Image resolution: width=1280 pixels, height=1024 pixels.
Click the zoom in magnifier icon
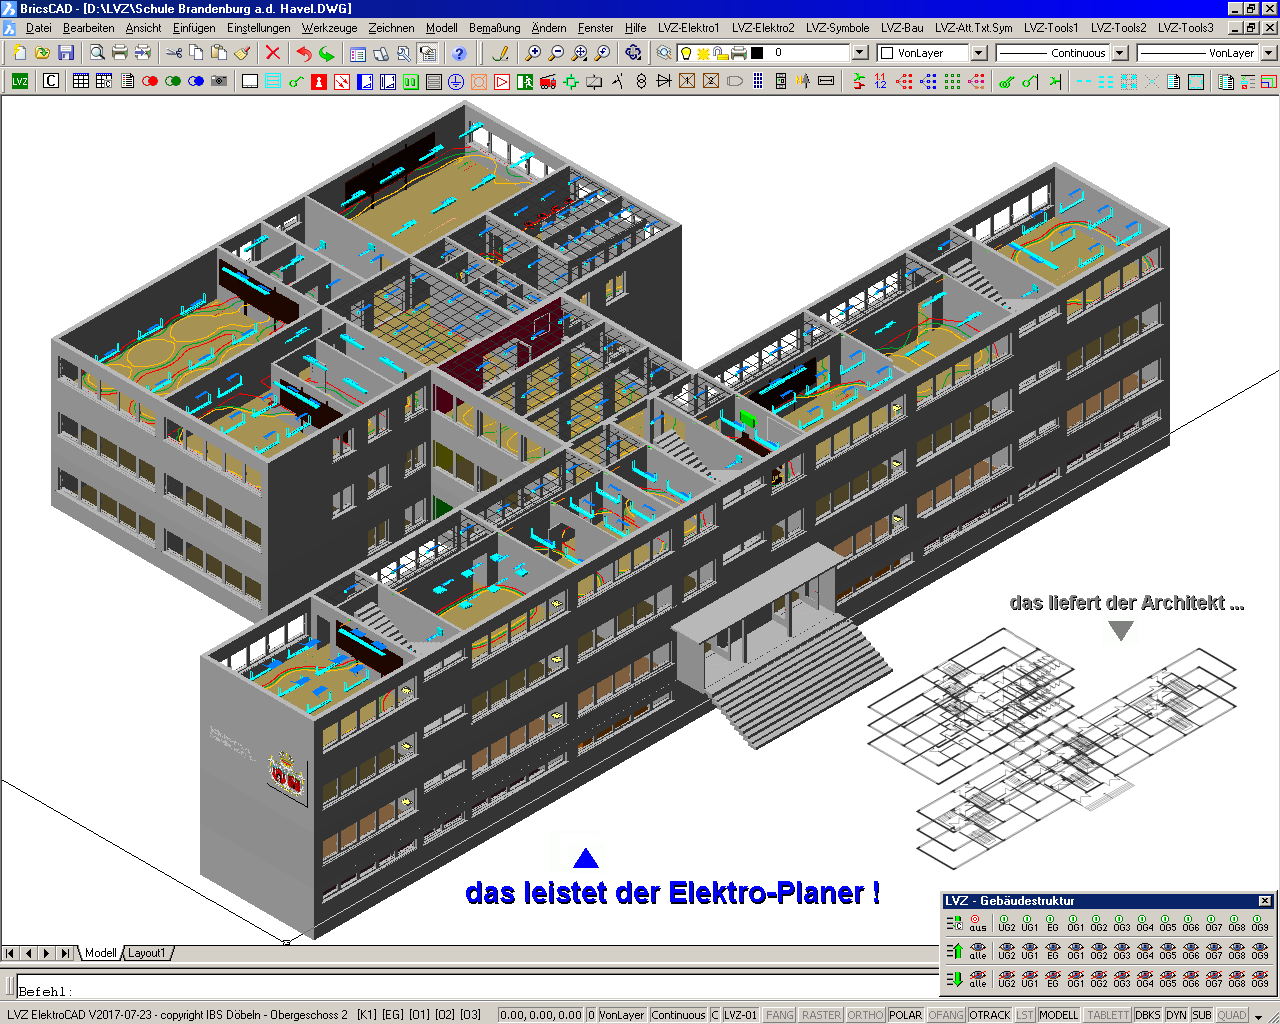point(533,53)
